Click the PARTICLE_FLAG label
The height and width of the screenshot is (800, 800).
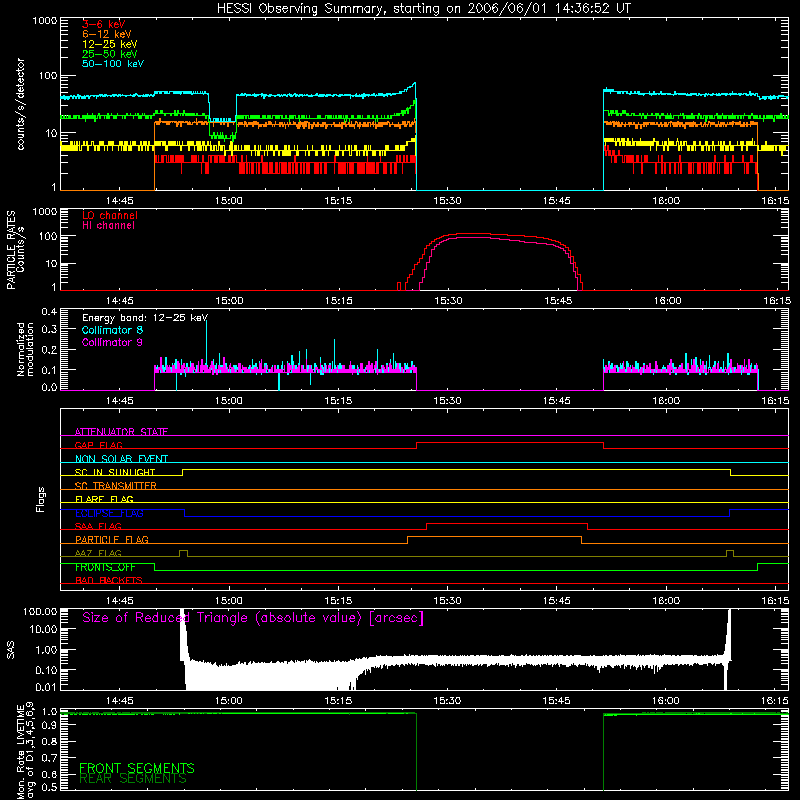112,539
